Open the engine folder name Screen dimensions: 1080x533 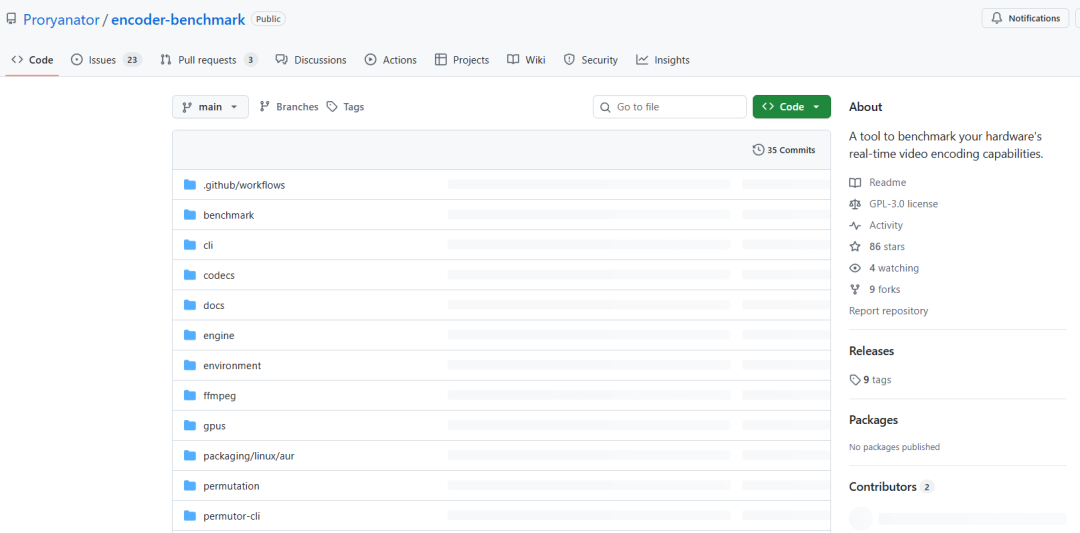click(x=219, y=336)
